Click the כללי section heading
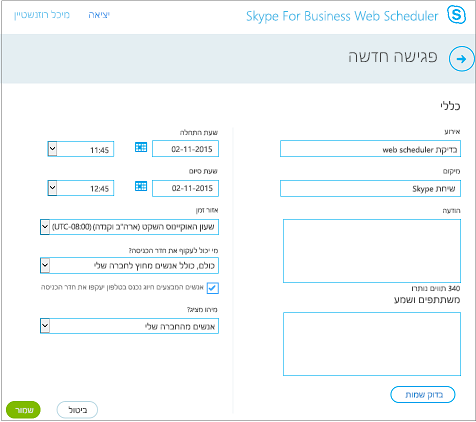The height and width of the screenshot is (422, 476). pyautogui.click(x=450, y=106)
